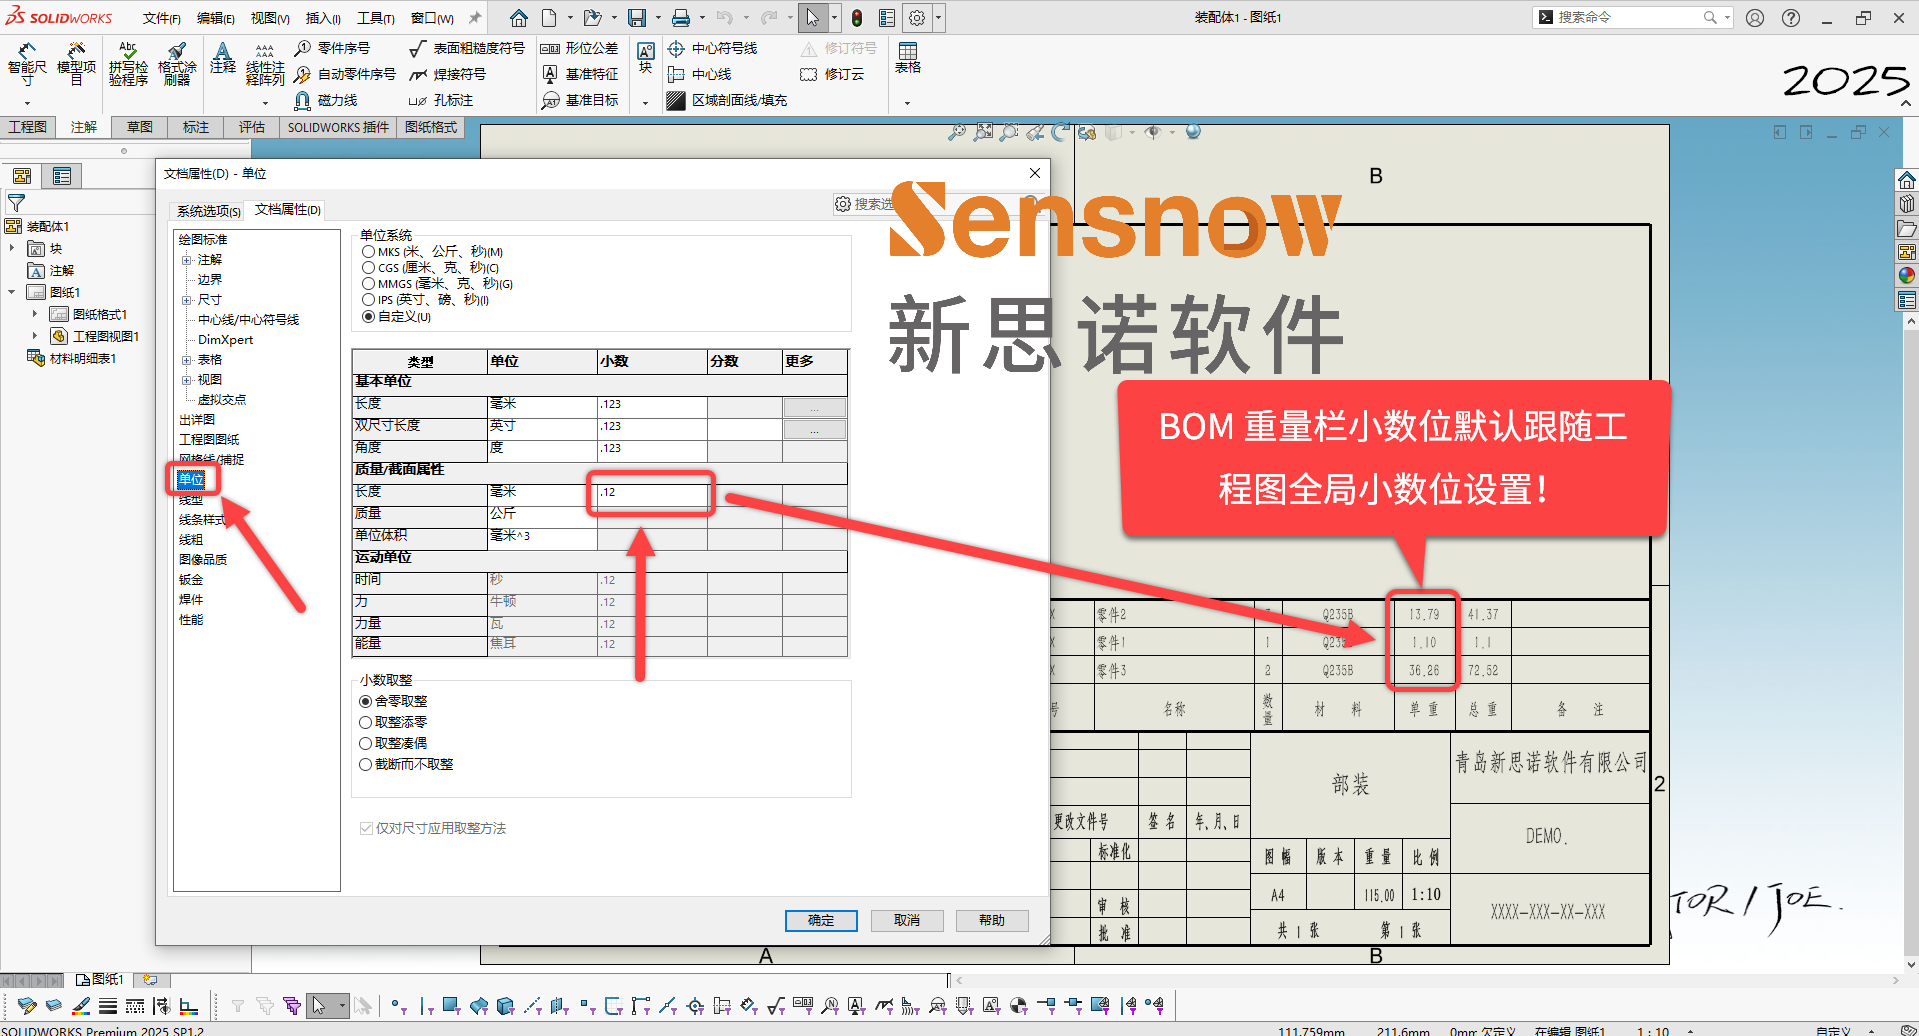The width and height of the screenshot is (1919, 1036).
Task: Open the 插入 menu
Action: [x=322, y=18]
